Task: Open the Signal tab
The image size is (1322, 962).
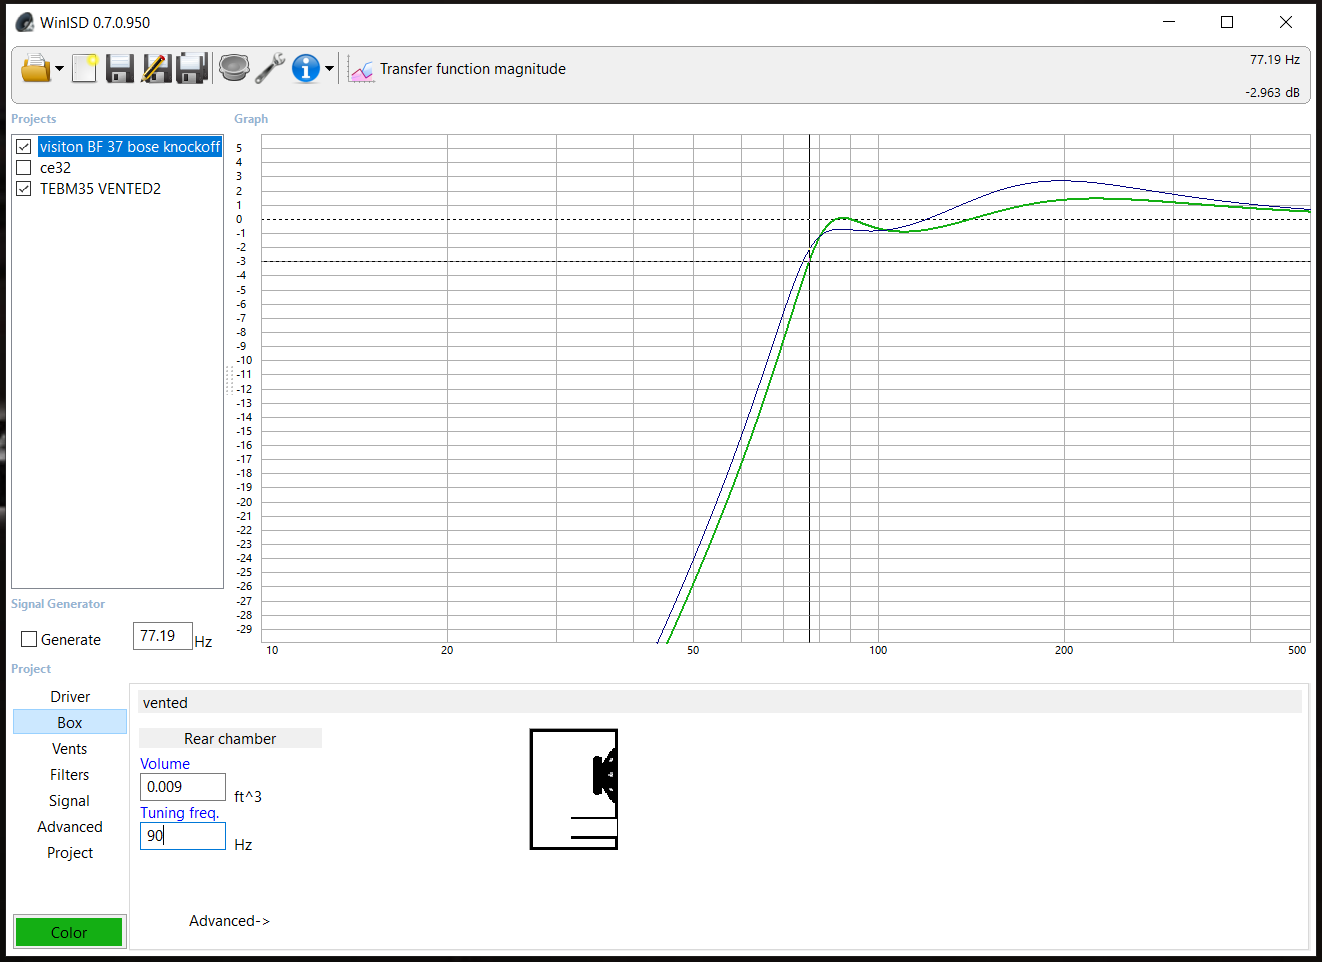Action: [70, 801]
